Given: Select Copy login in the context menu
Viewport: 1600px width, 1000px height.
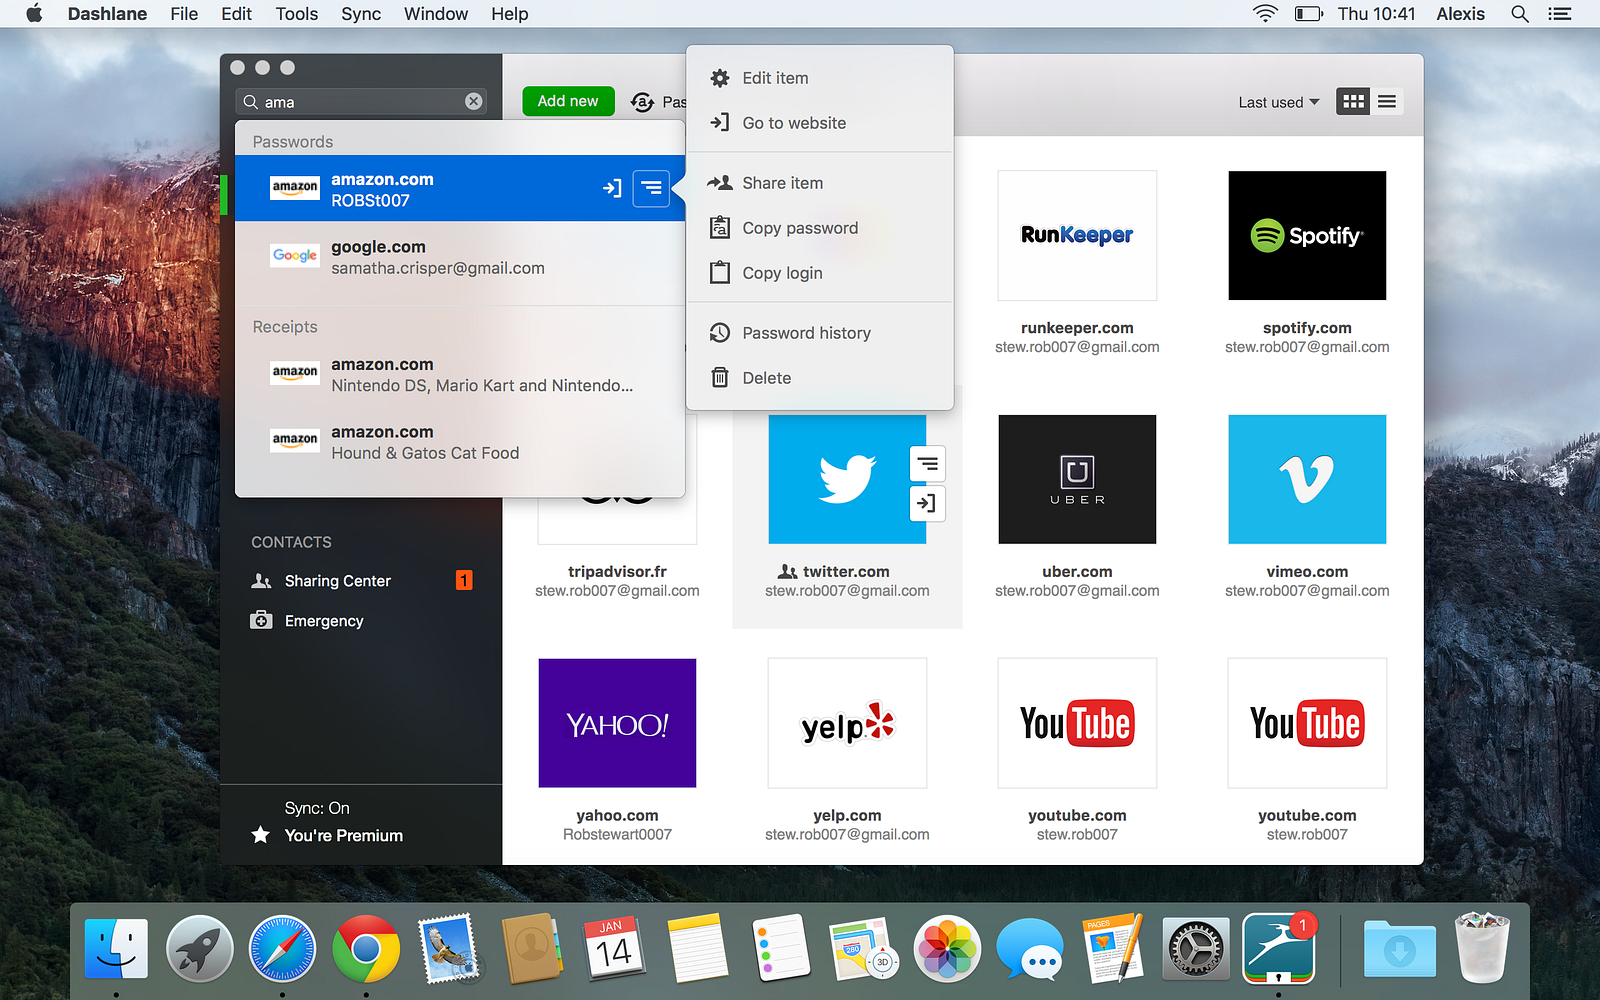Looking at the screenshot, I should pyautogui.click(x=820, y=273).
